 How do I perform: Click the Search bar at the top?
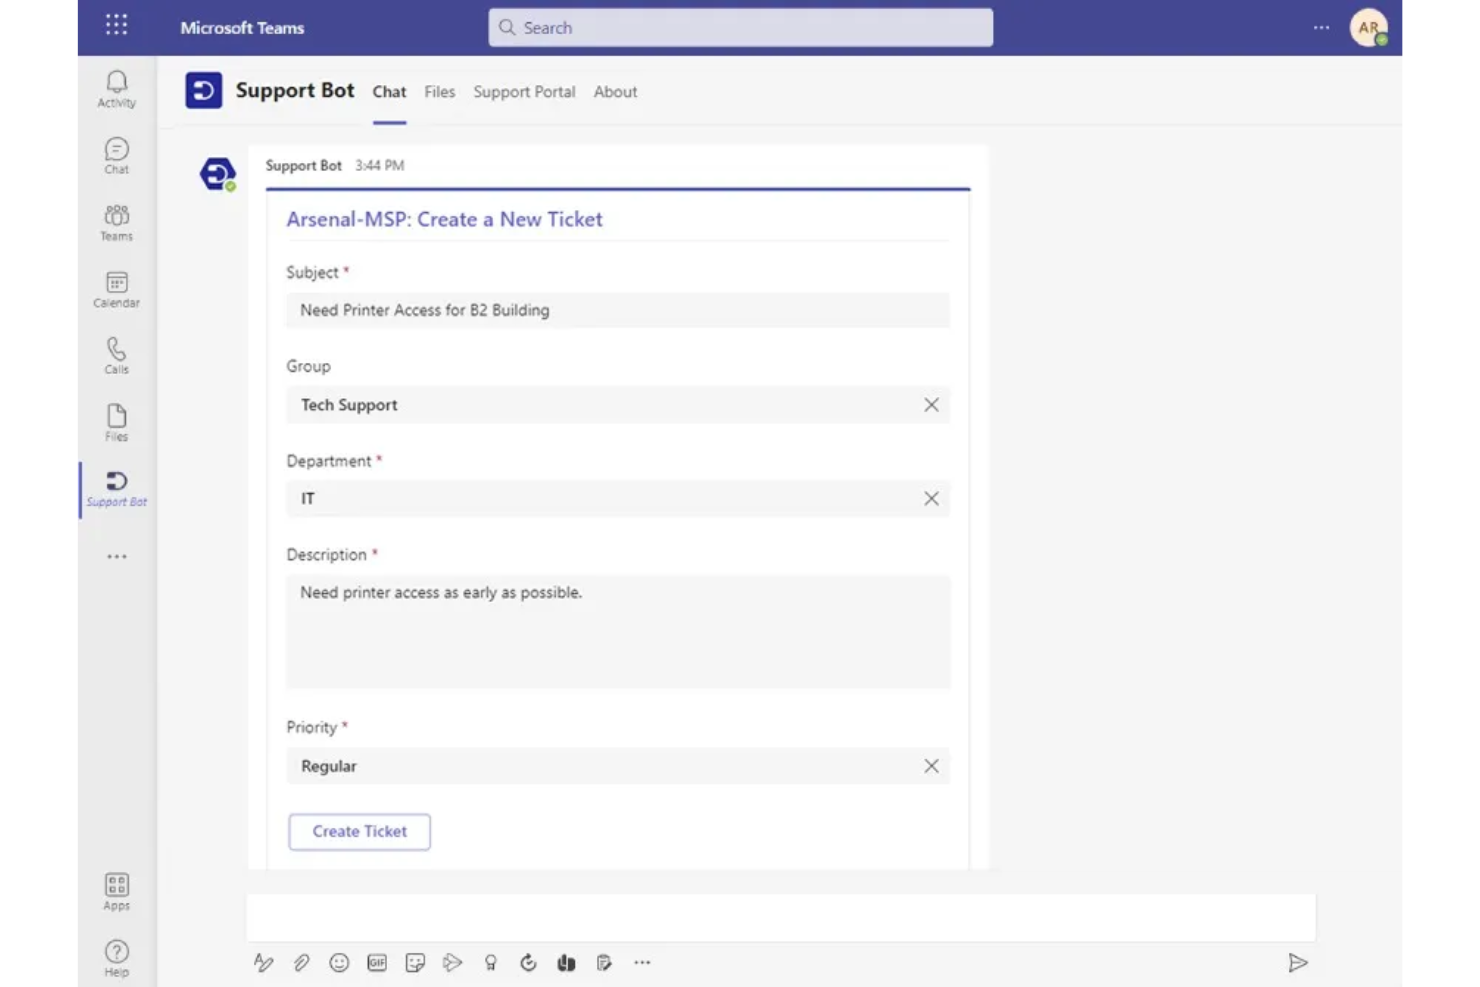(x=740, y=27)
